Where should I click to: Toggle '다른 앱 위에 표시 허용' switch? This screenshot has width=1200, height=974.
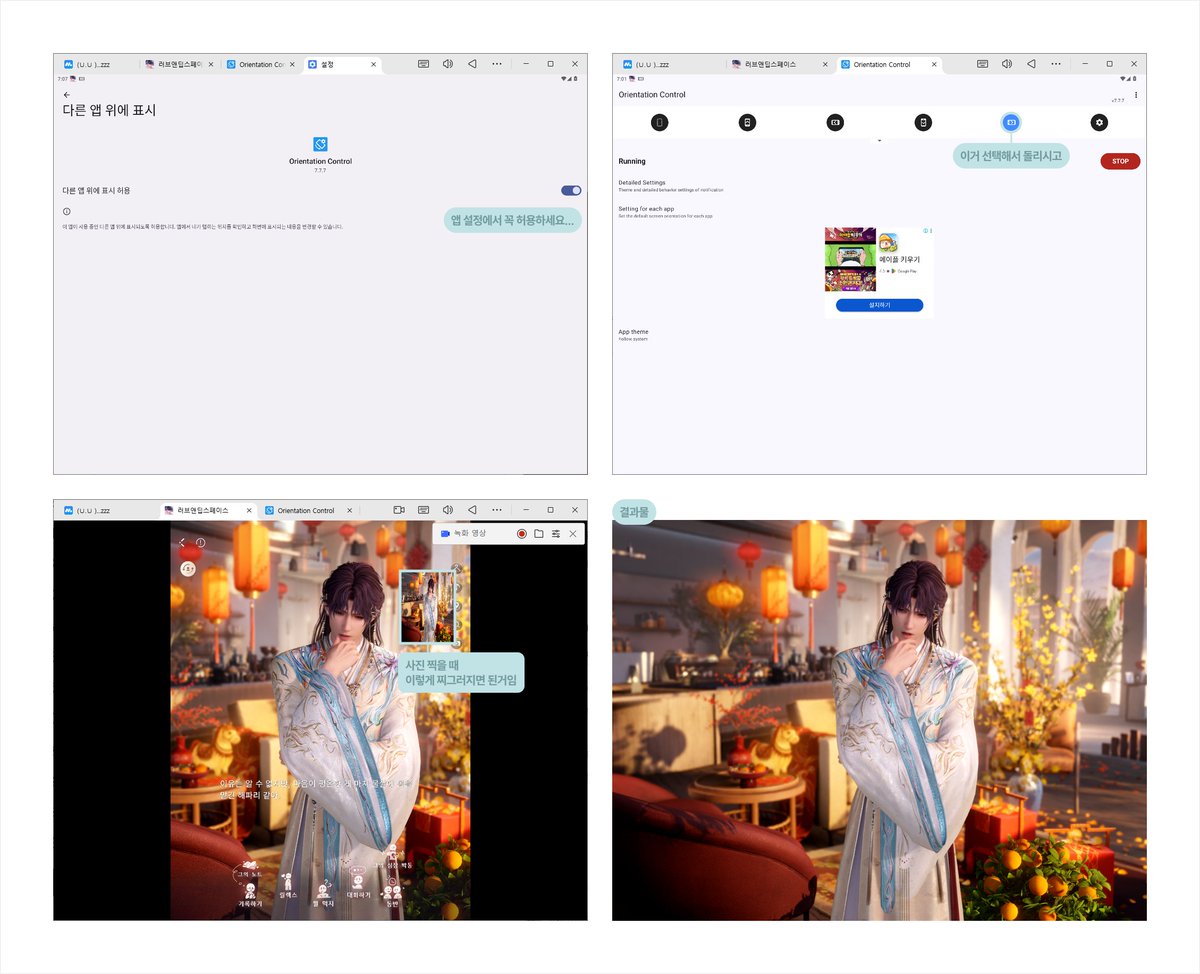(571, 190)
